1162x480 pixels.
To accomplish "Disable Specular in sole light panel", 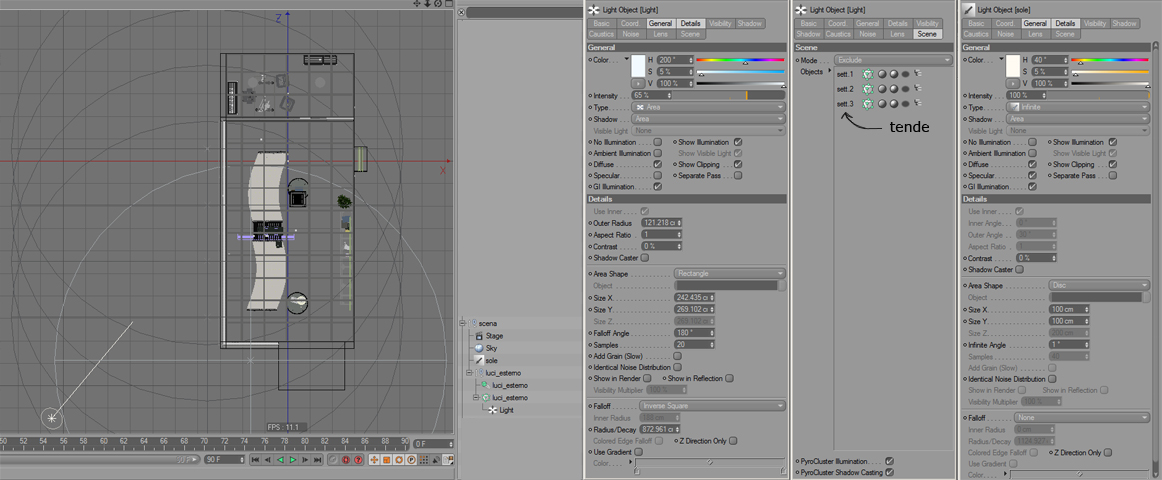I will tap(1033, 176).
